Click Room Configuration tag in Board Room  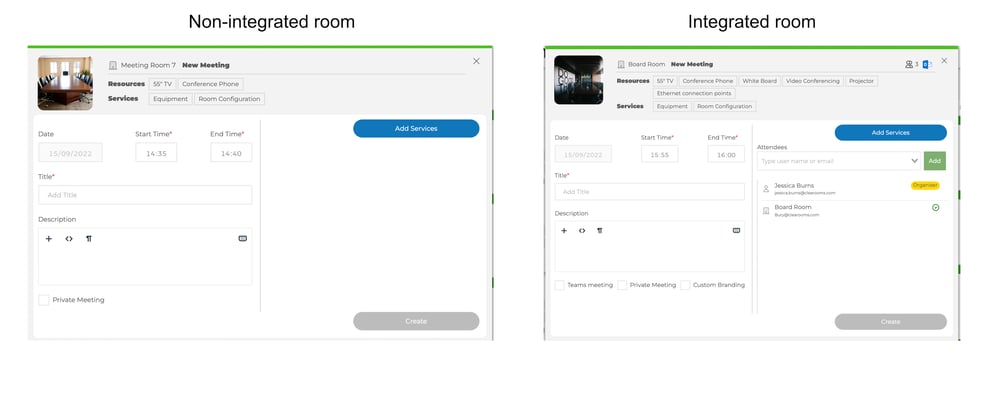pyautogui.click(x=725, y=106)
